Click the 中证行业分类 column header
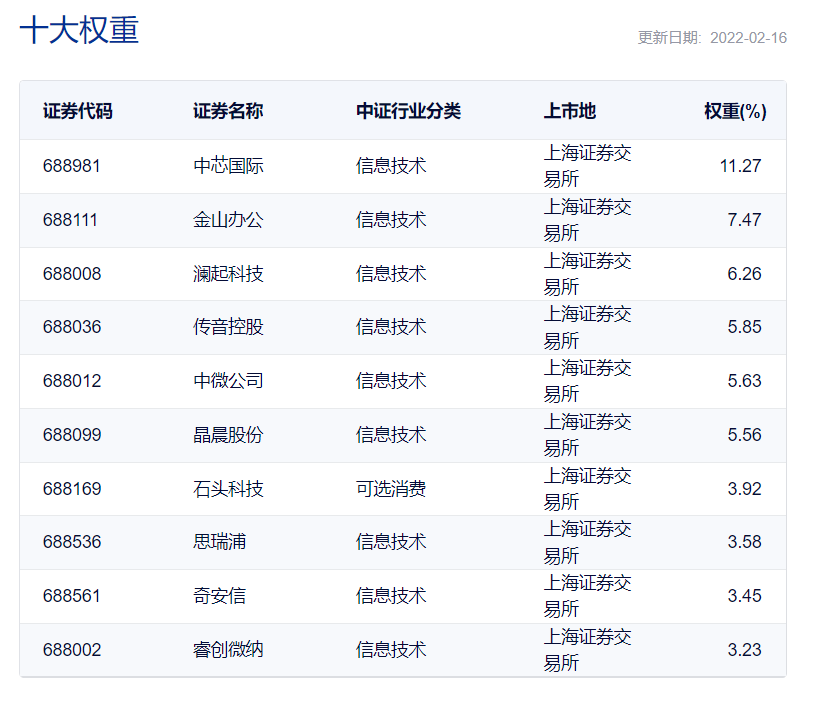818x704 pixels. [x=408, y=111]
